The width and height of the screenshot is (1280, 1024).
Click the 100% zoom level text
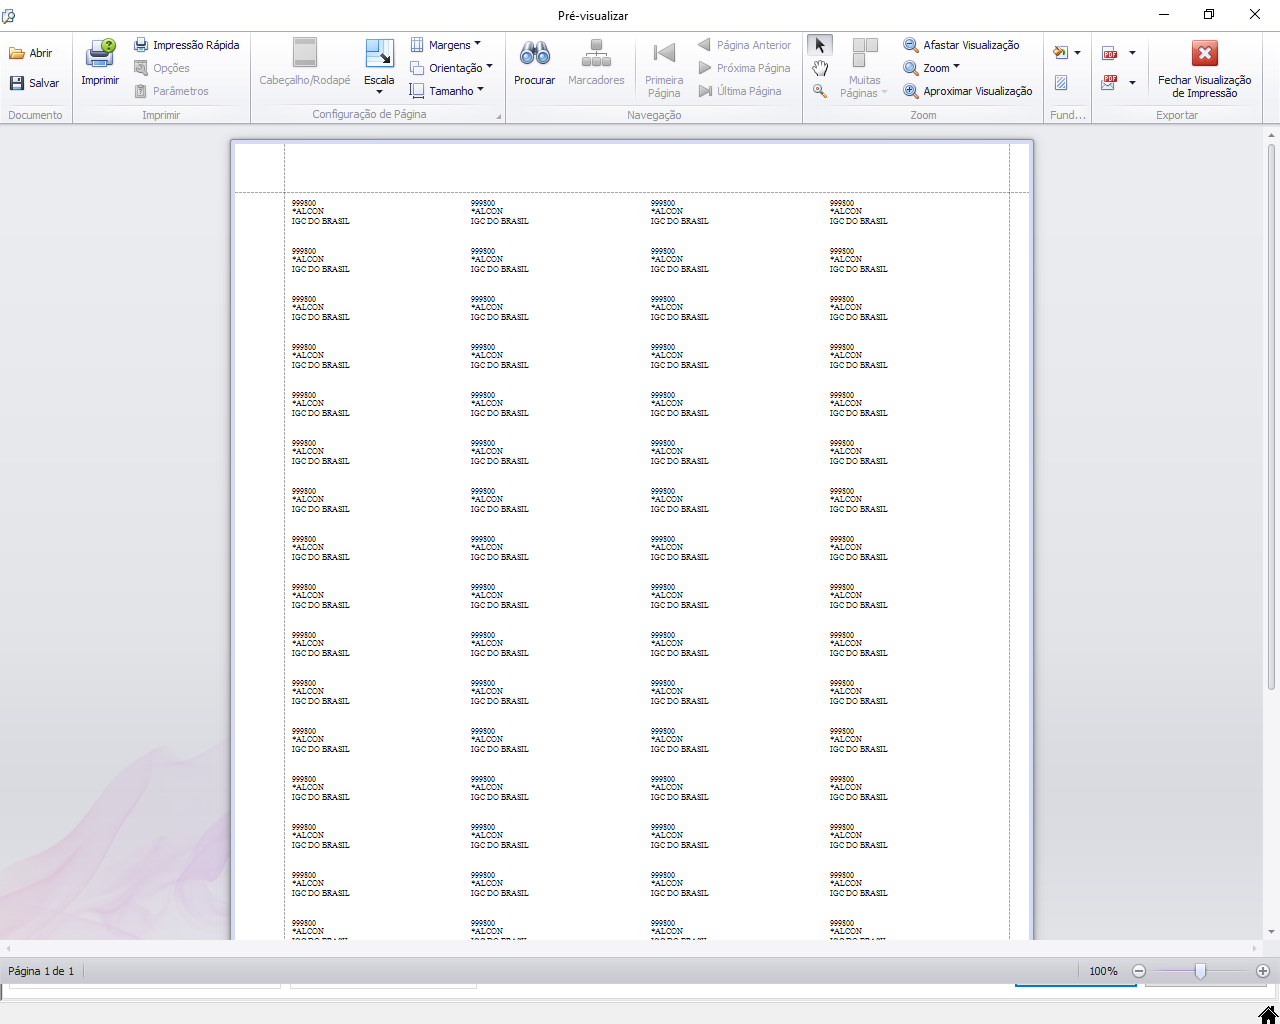tap(1103, 971)
